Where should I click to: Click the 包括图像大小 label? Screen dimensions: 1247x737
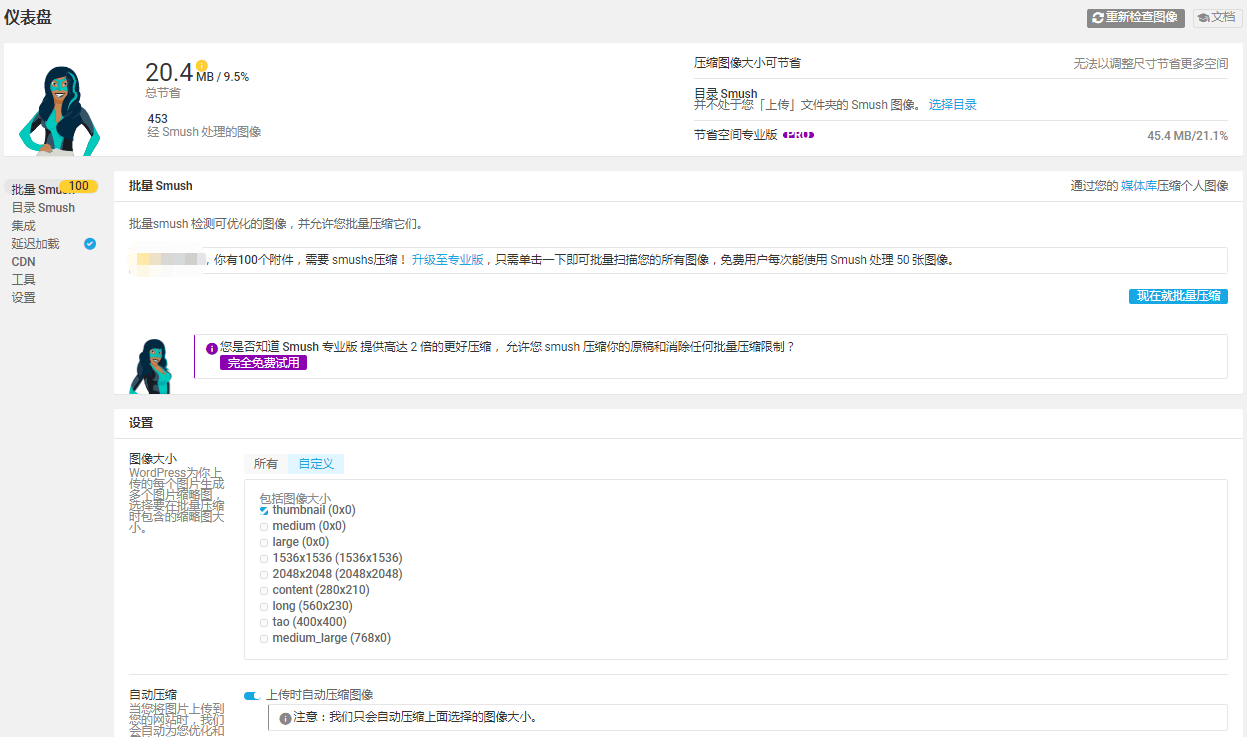tap(295, 498)
